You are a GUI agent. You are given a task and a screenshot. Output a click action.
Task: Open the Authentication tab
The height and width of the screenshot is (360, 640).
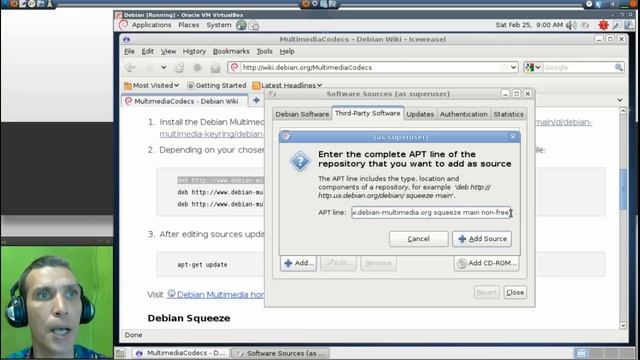point(464,114)
